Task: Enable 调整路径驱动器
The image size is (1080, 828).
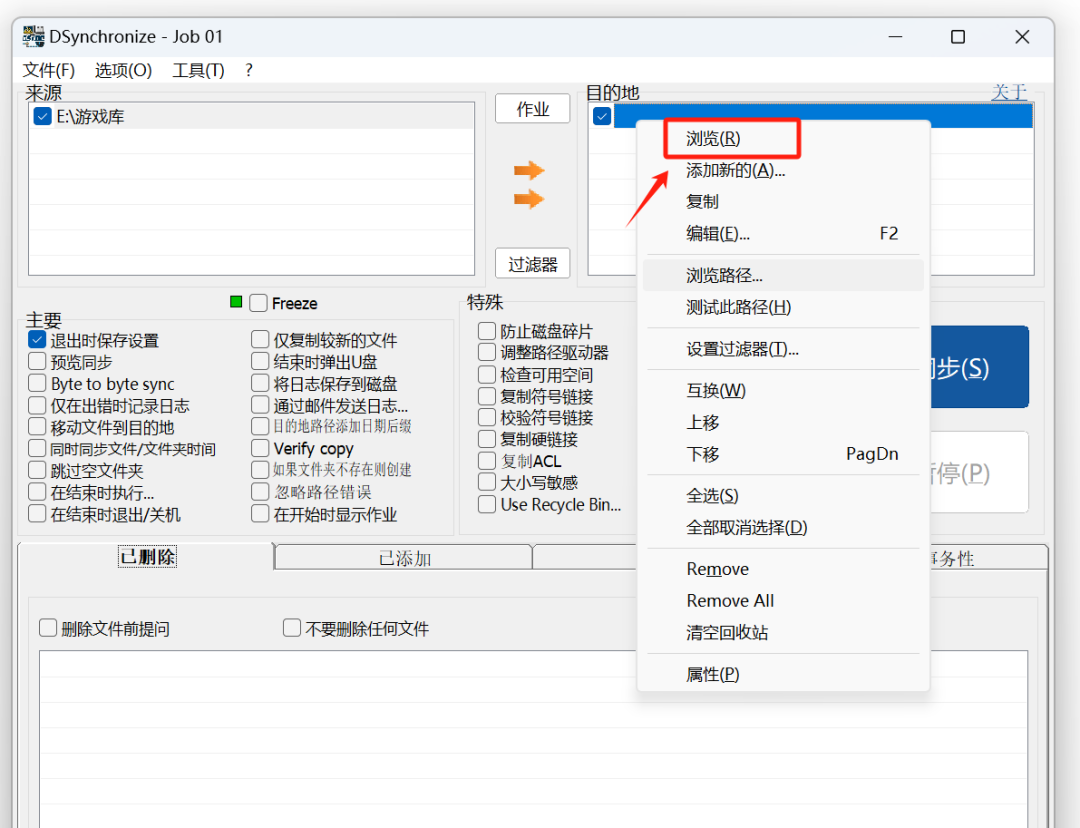Action: (487, 353)
